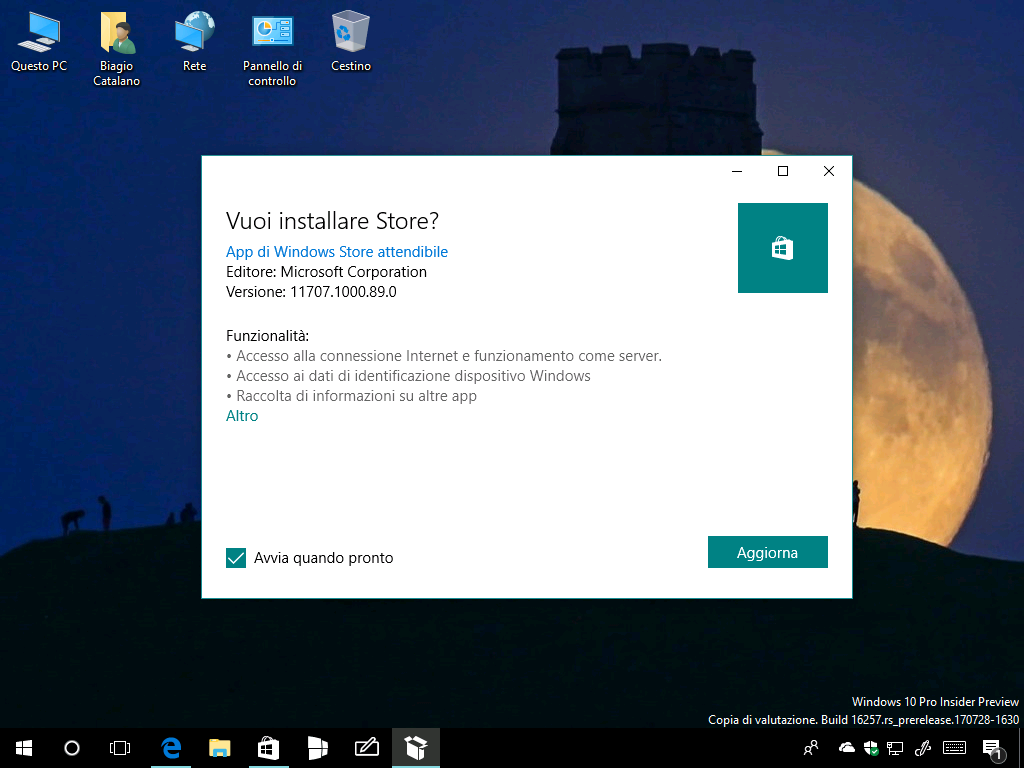Image resolution: width=1024 pixels, height=768 pixels.
Task: Select the Biagio Catalano user folder icon
Action: 117,48
